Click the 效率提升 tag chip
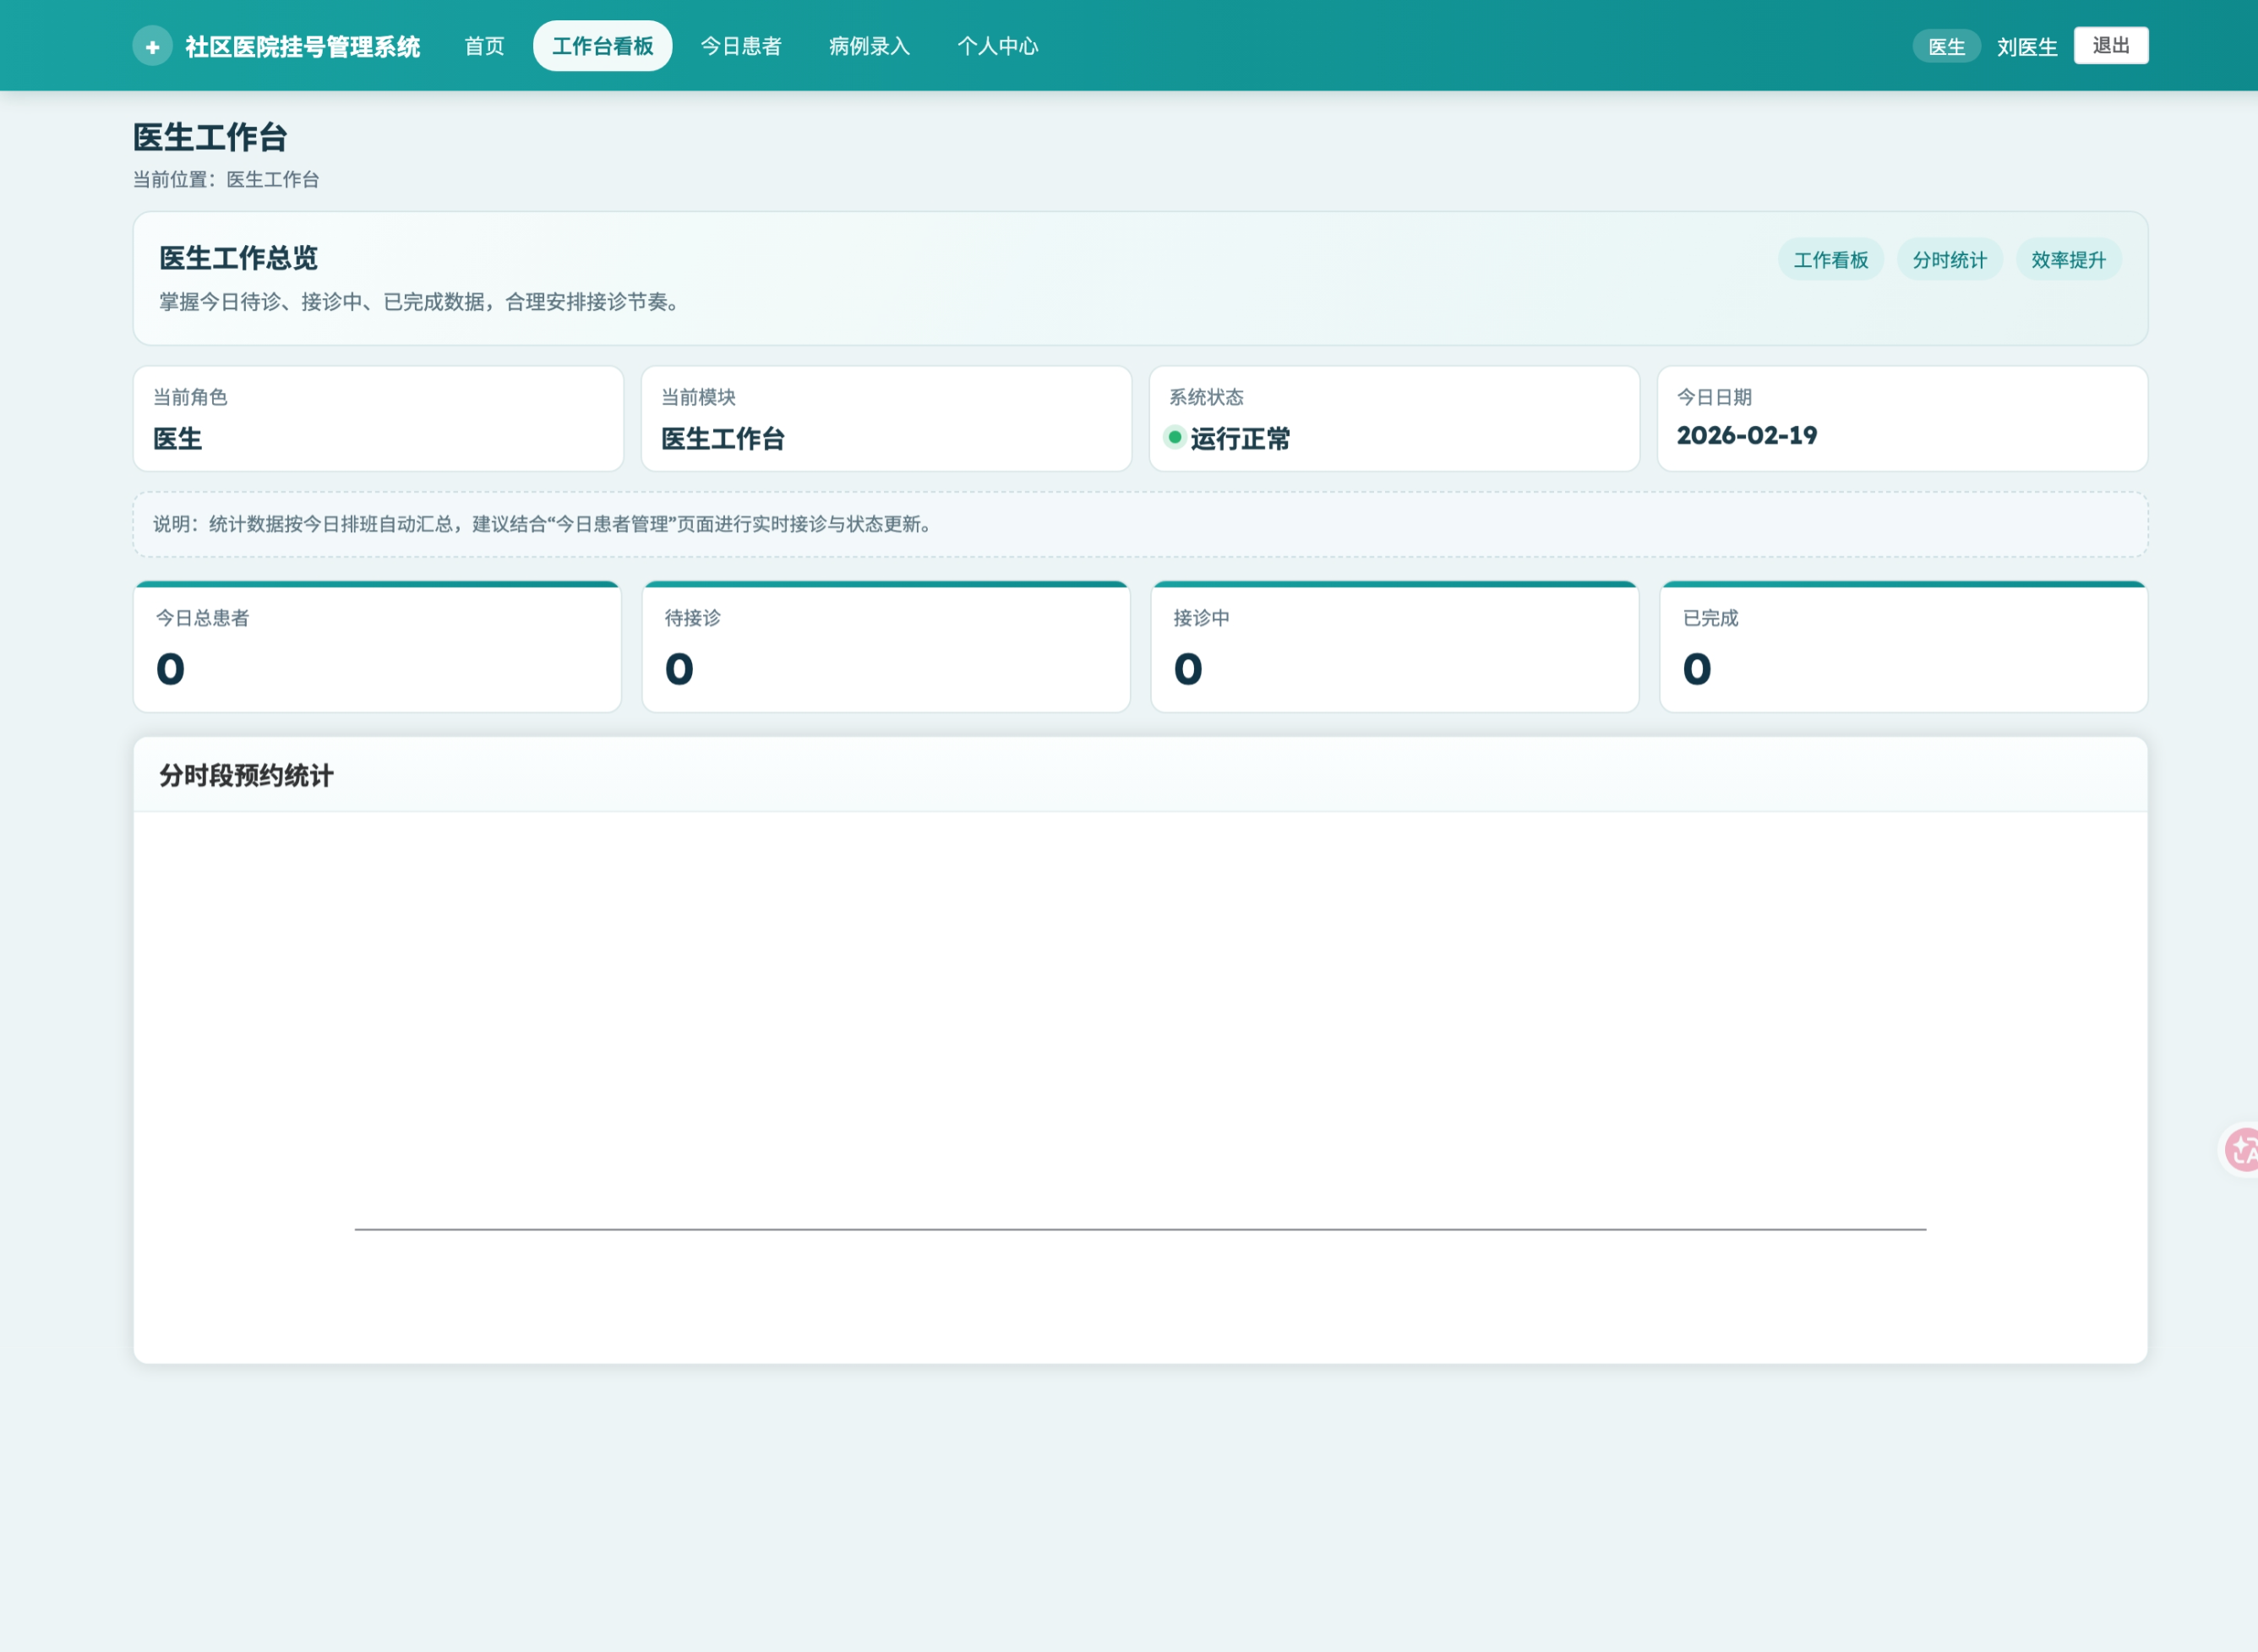 click(2068, 260)
